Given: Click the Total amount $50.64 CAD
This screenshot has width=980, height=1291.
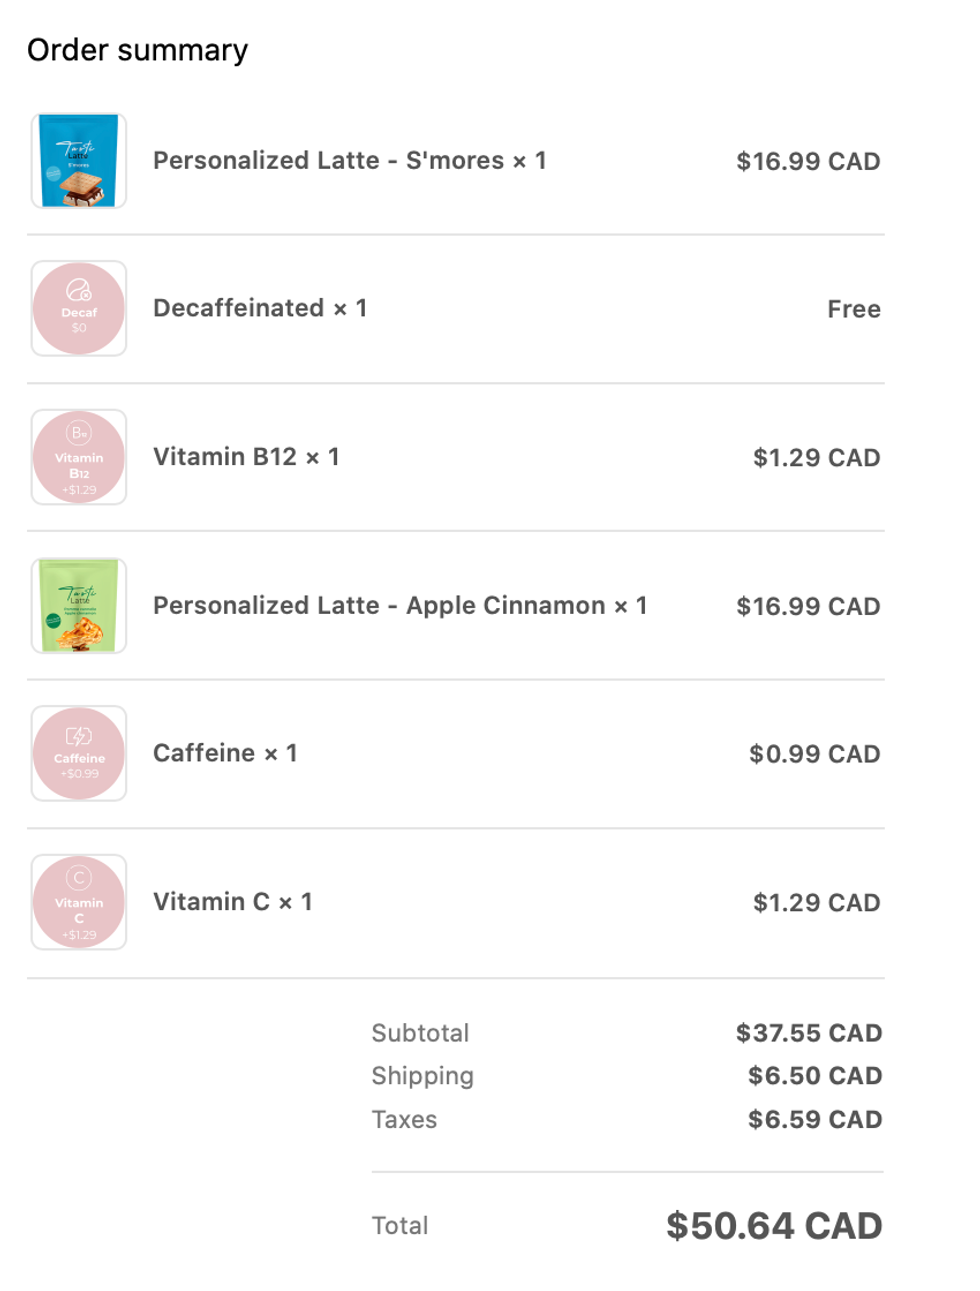Looking at the screenshot, I should tap(774, 1226).
